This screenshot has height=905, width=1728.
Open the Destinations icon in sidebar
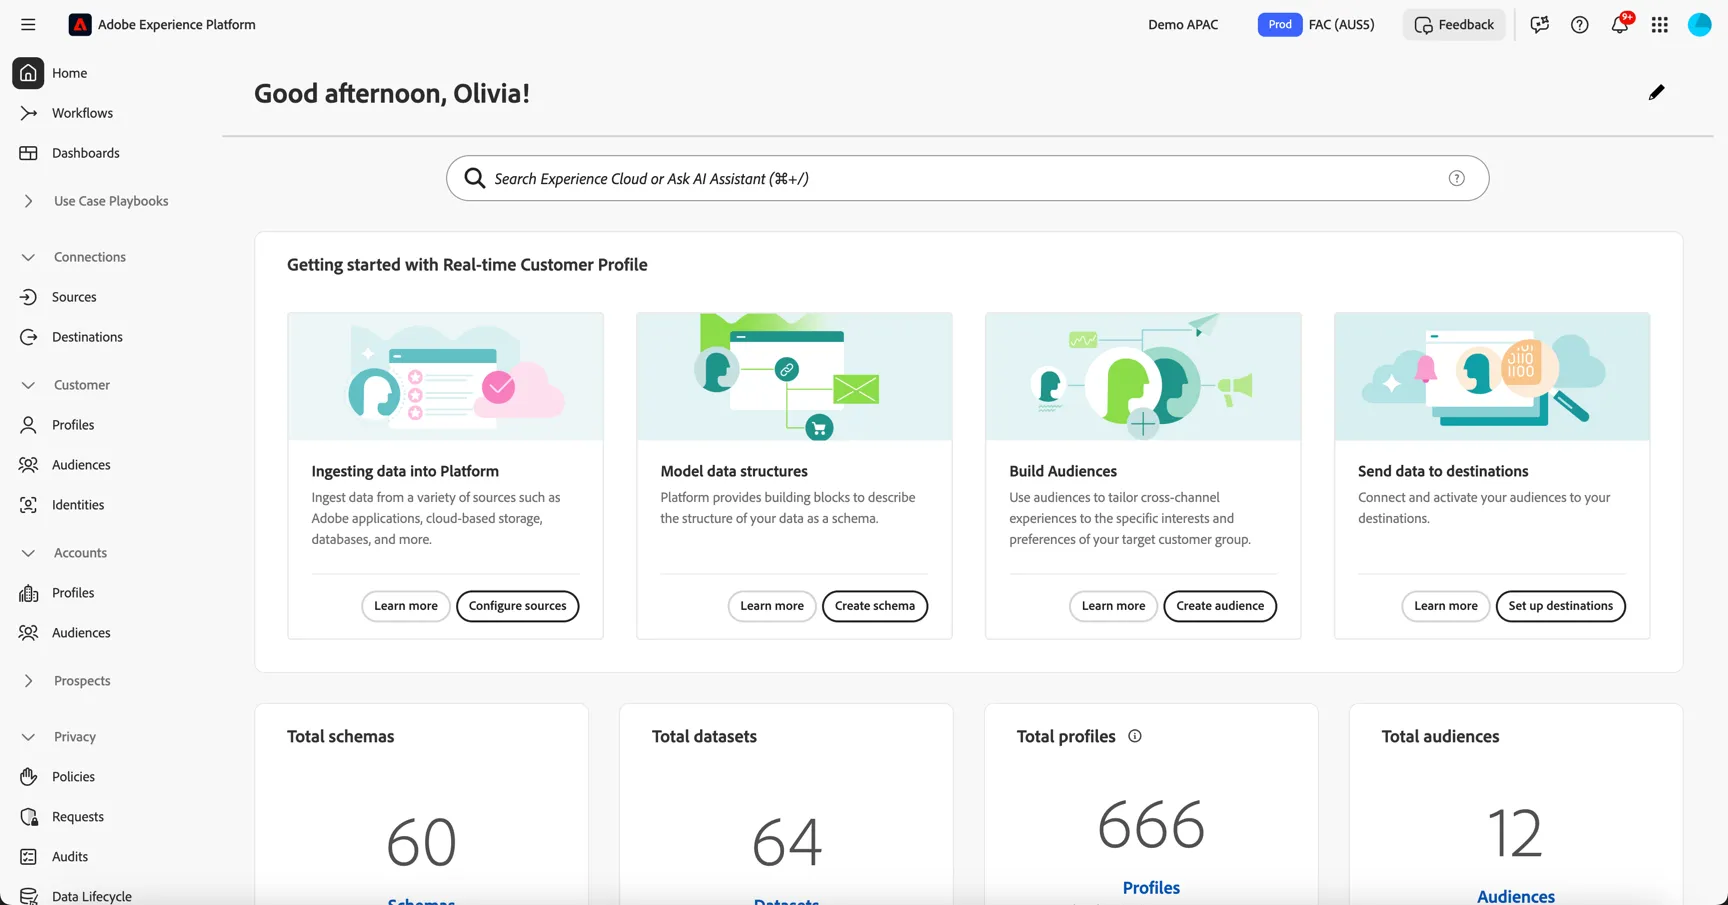(28, 337)
